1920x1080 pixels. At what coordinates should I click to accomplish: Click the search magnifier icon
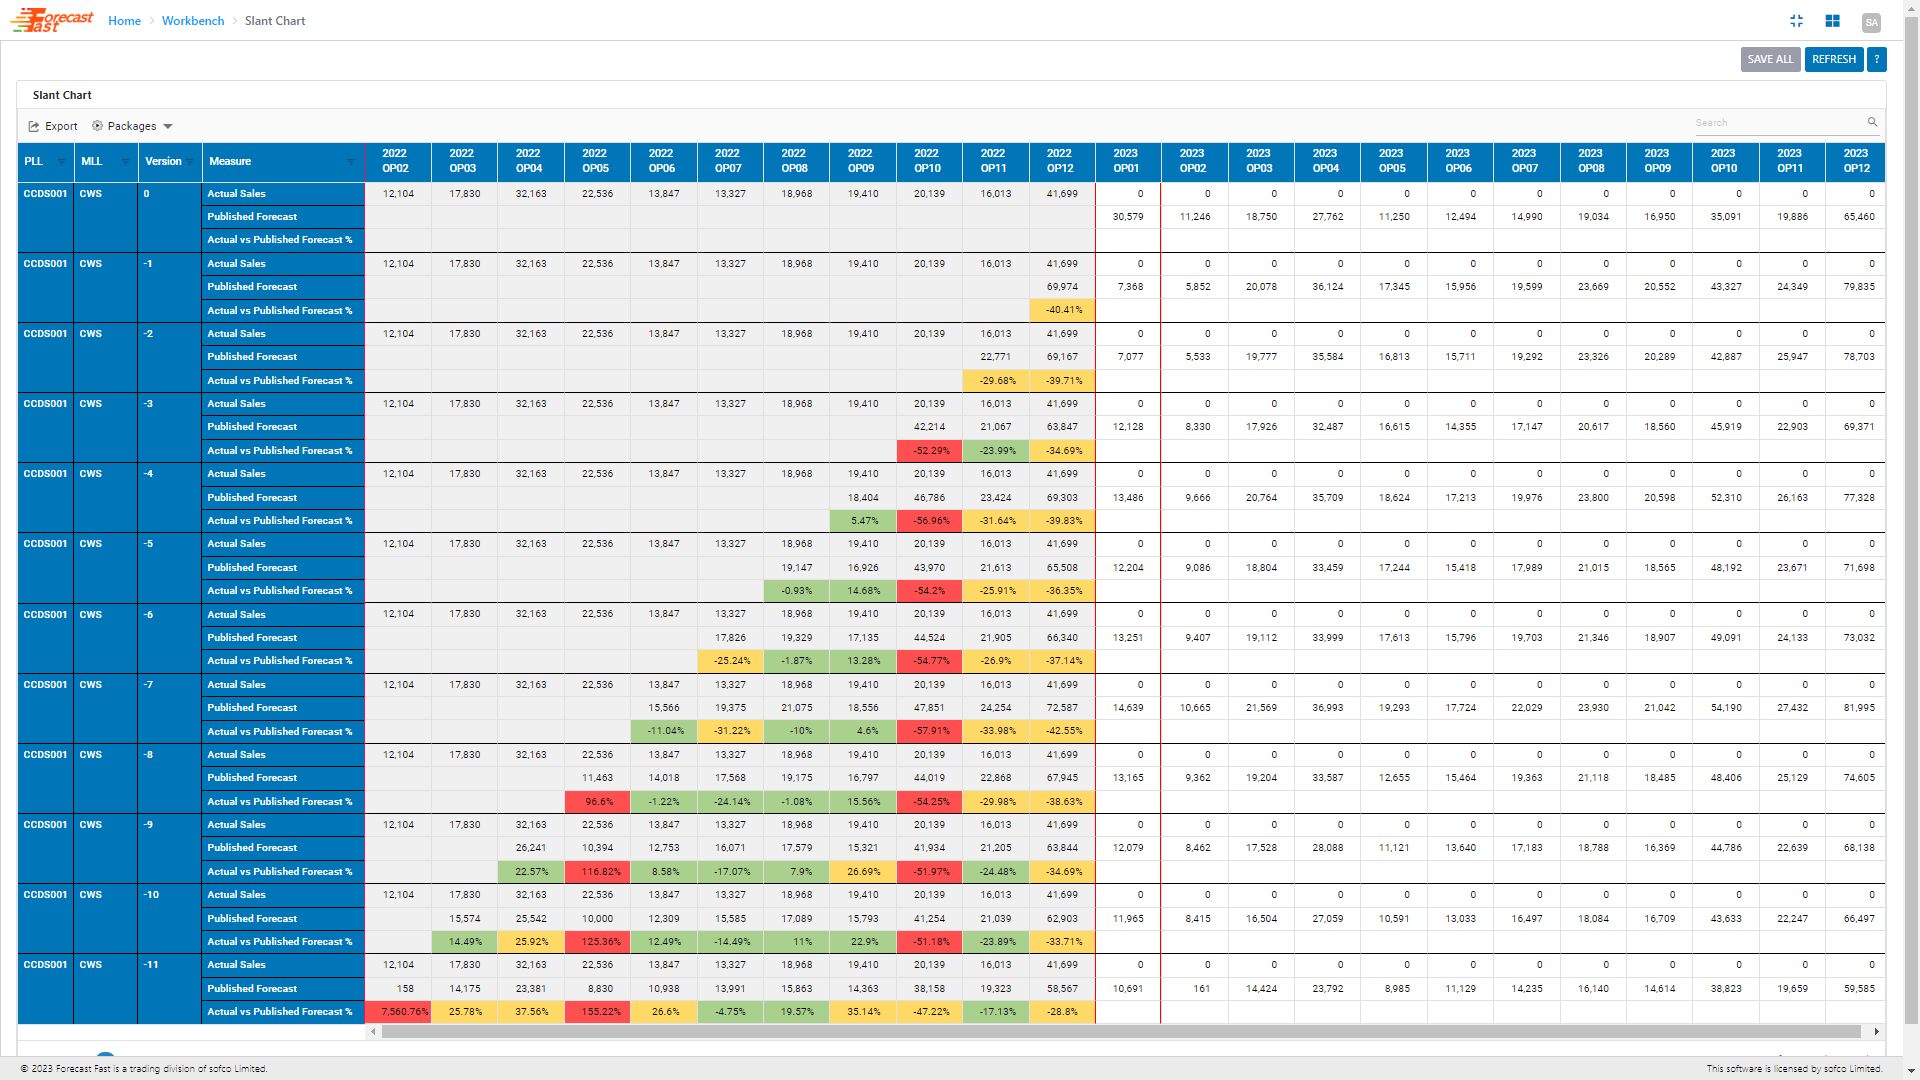[1872, 122]
